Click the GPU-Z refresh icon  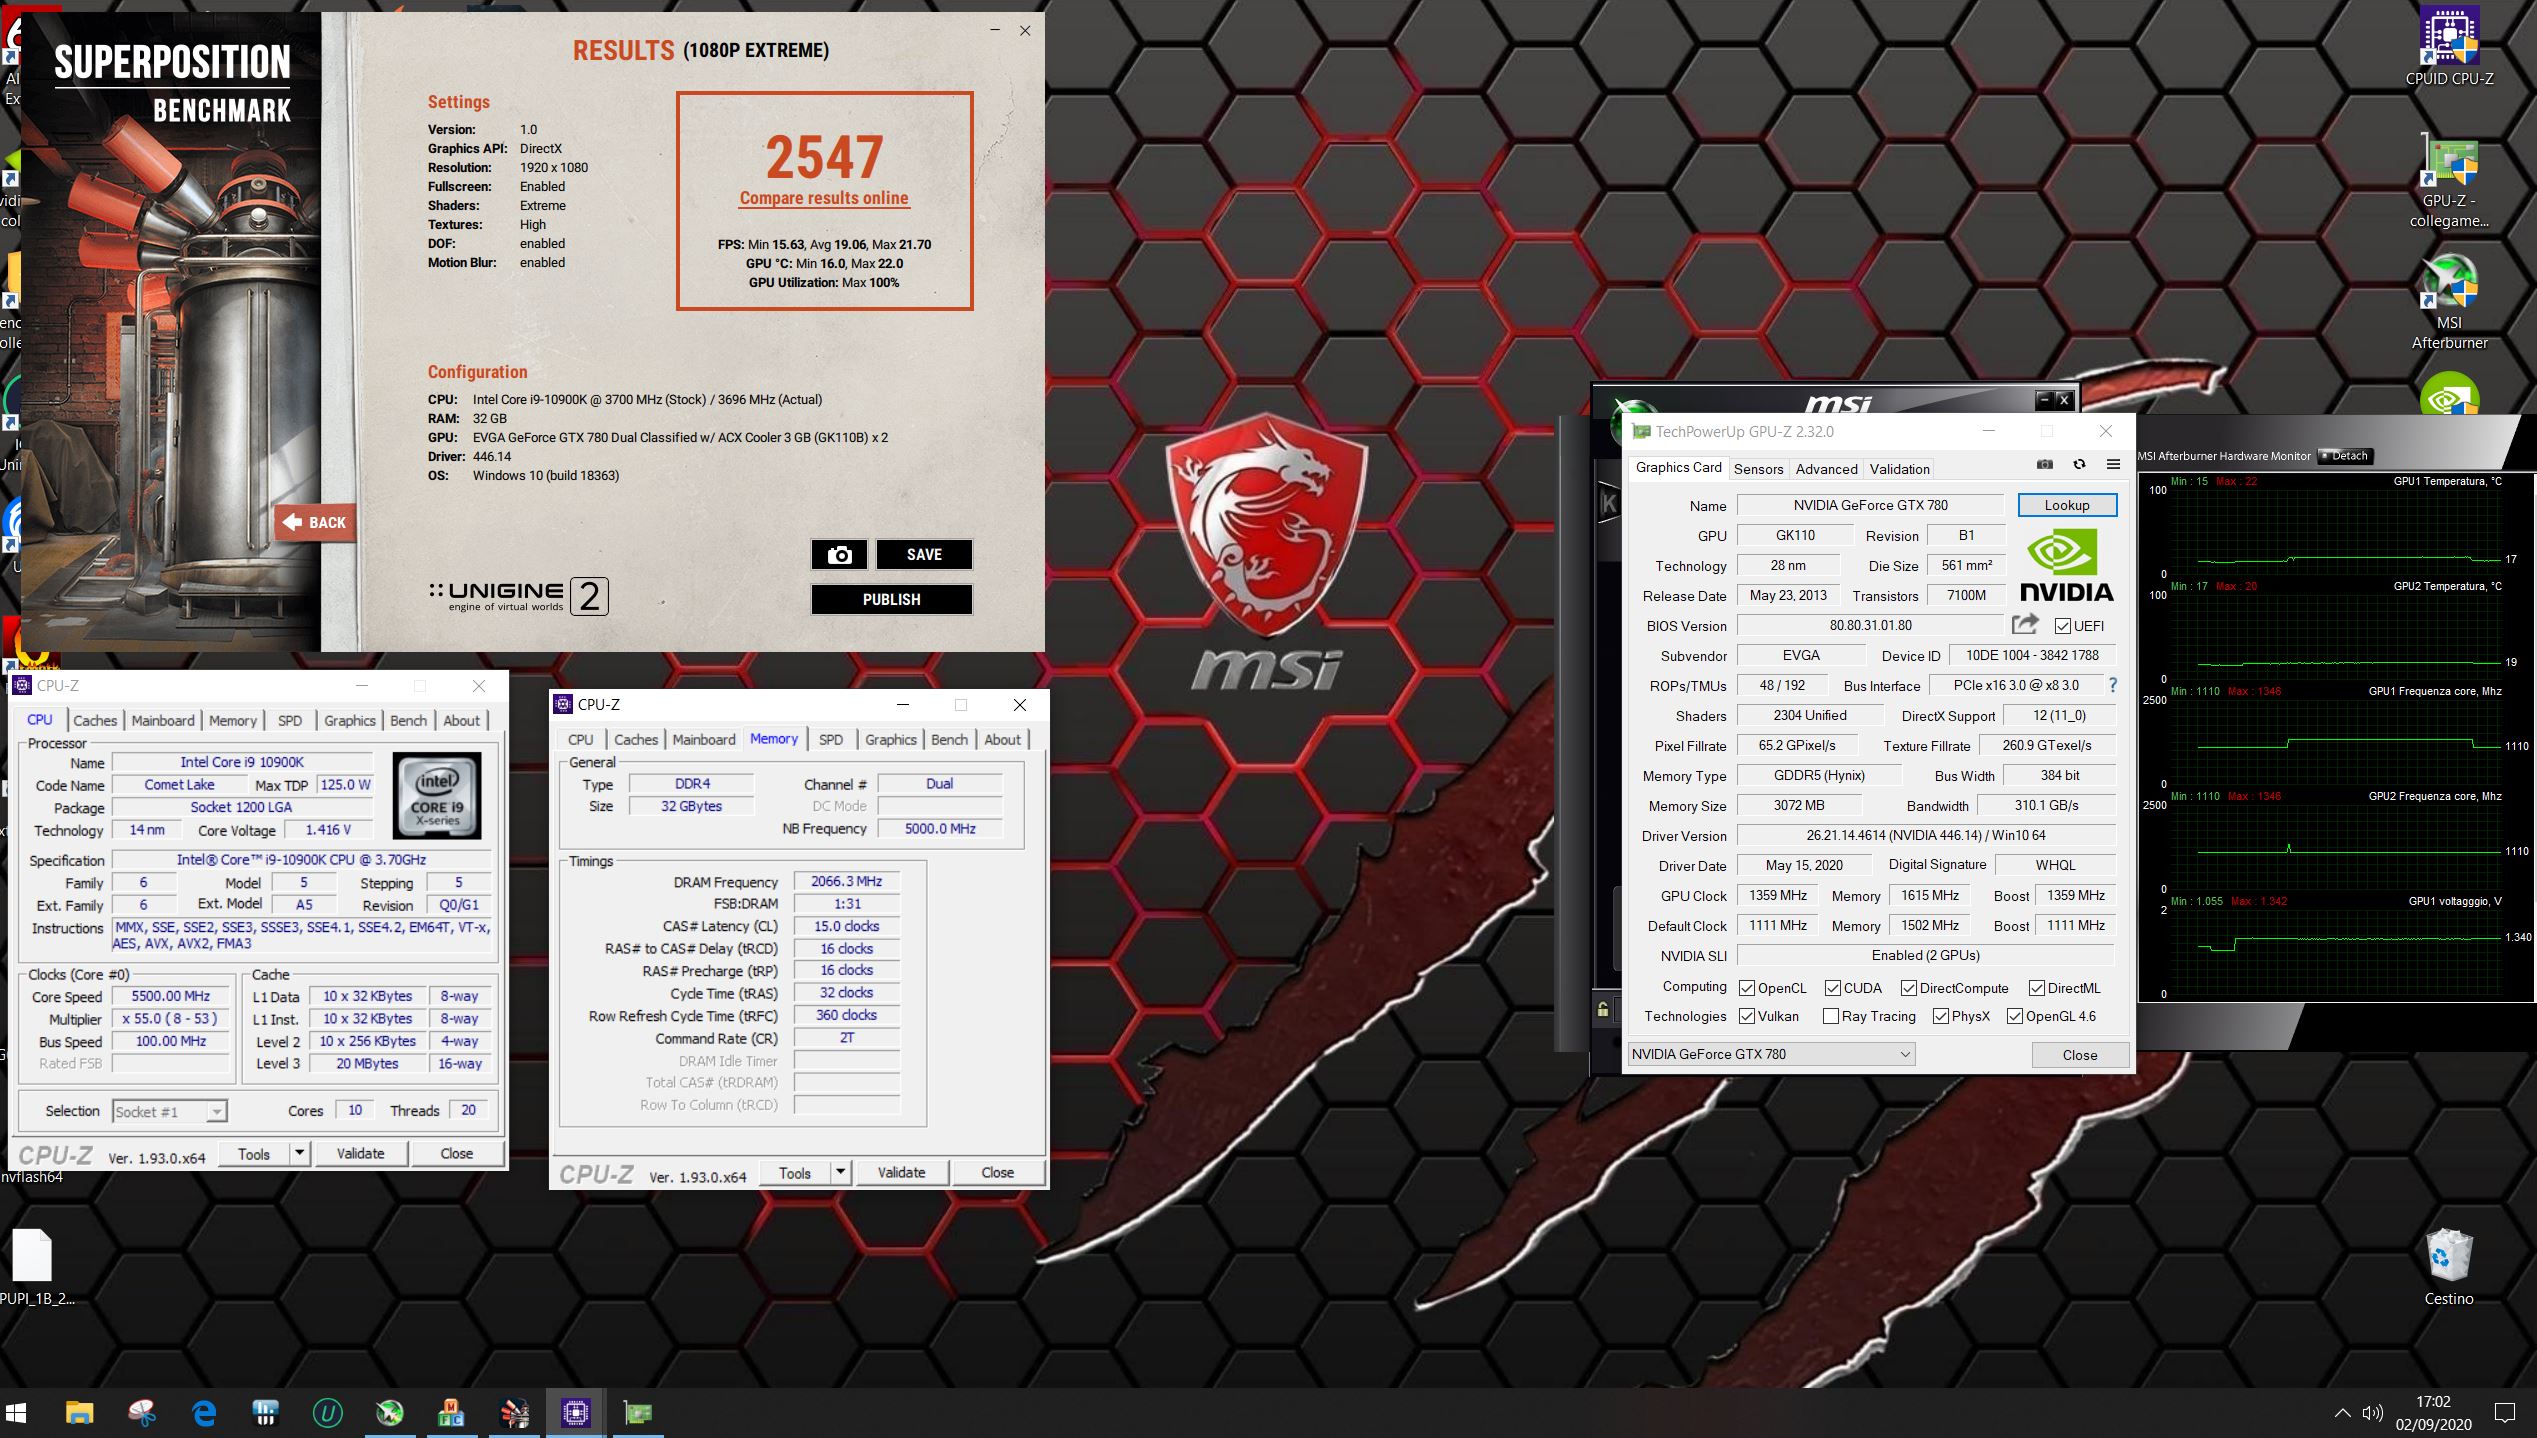point(2079,465)
